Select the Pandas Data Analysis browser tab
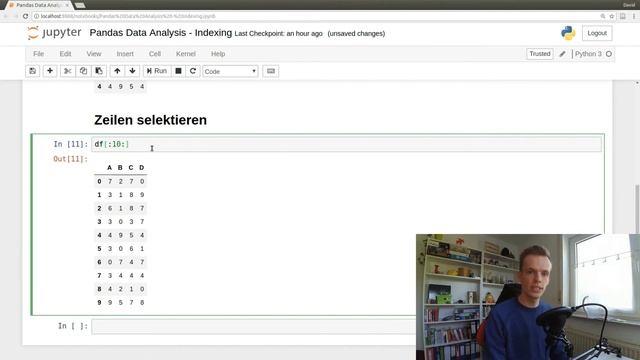 [x=39, y=5]
